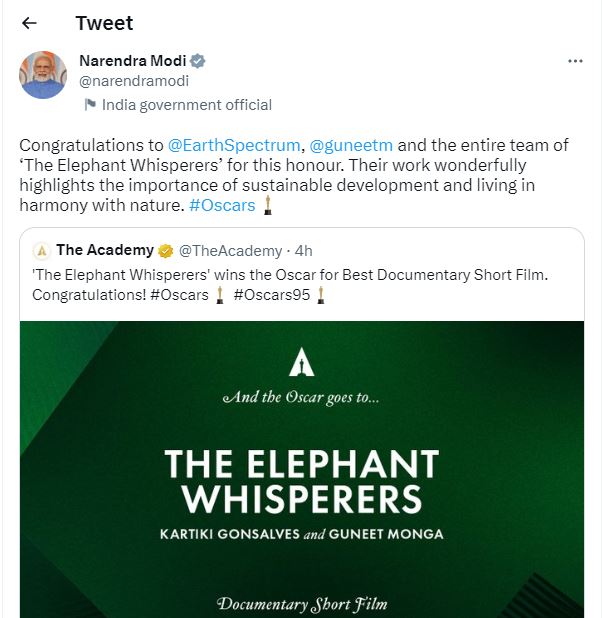Click the 4h timestamp on quoted tweet
The height and width of the screenshot is (618, 602).
pyautogui.click(x=304, y=250)
